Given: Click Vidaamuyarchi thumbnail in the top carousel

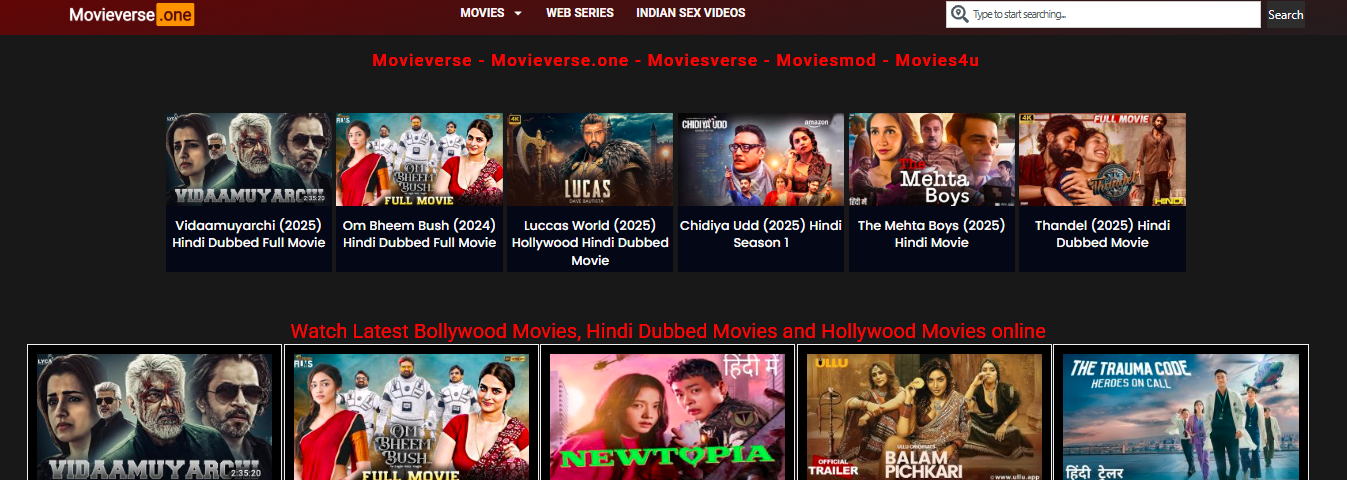Looking at the screenshot, I should pyautogui.click(x=249, y=160).
